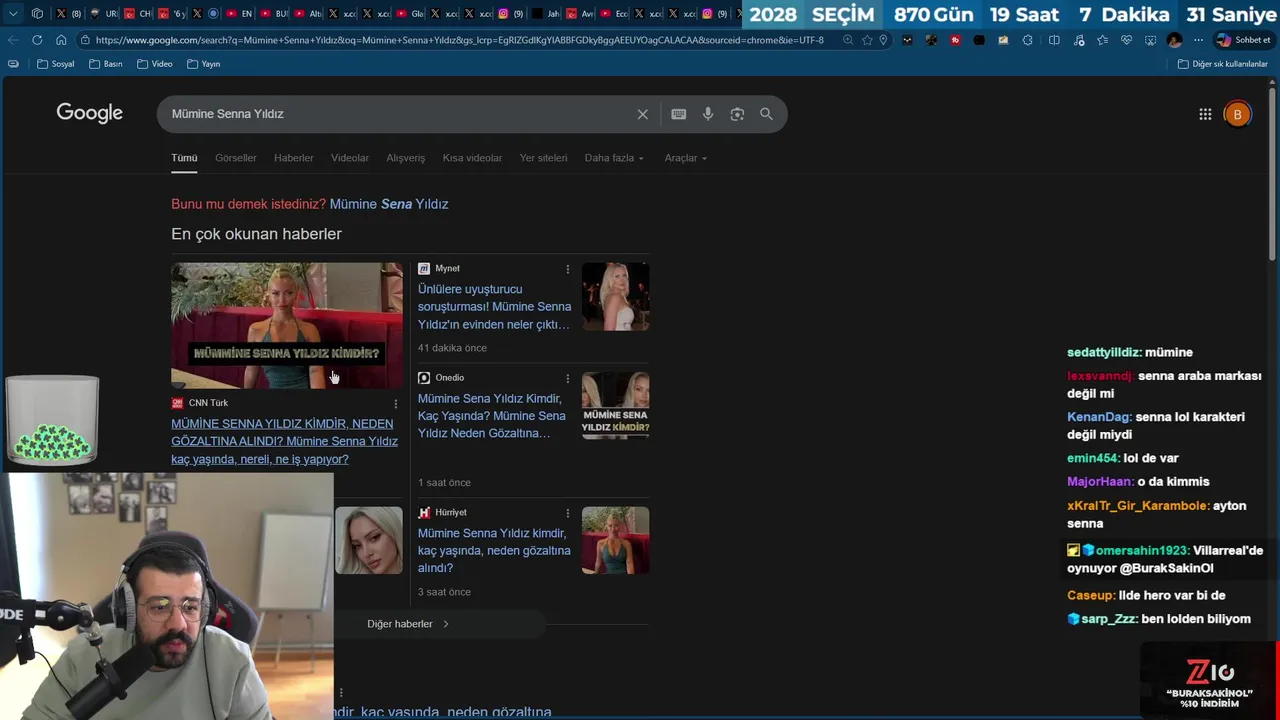Go back in browser history

13,40
